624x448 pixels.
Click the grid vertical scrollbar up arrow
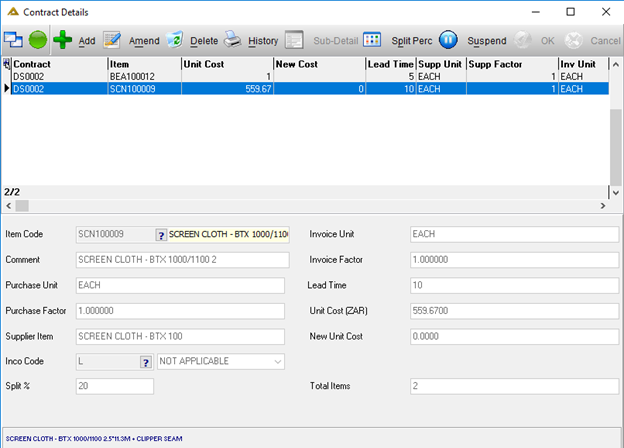coord(616,64)
